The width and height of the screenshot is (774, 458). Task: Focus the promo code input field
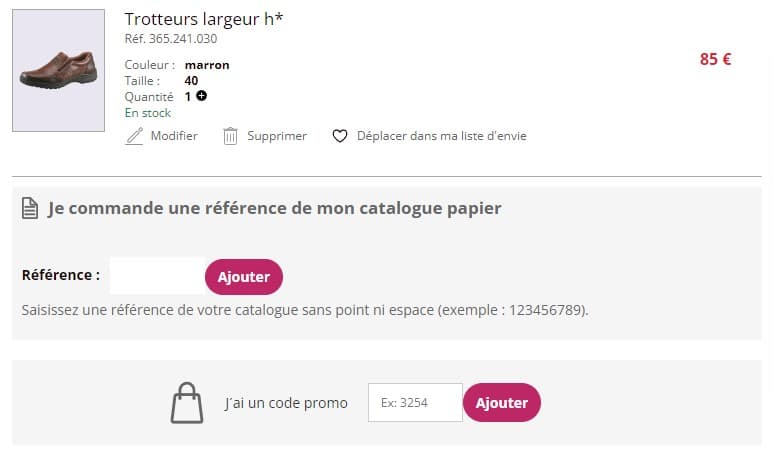click(x=415, y=402)
